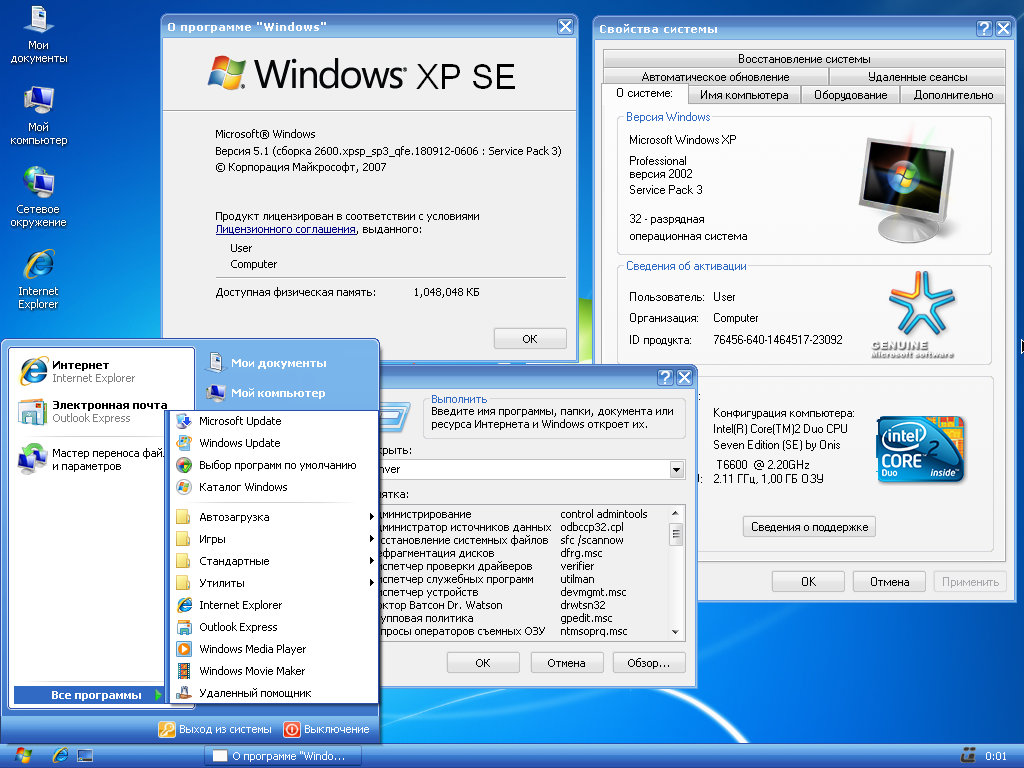The image size is (1024, 768).
Task: Click the command list scrollbar thumb
Action: pyautogui.click(x=676, y=535)
